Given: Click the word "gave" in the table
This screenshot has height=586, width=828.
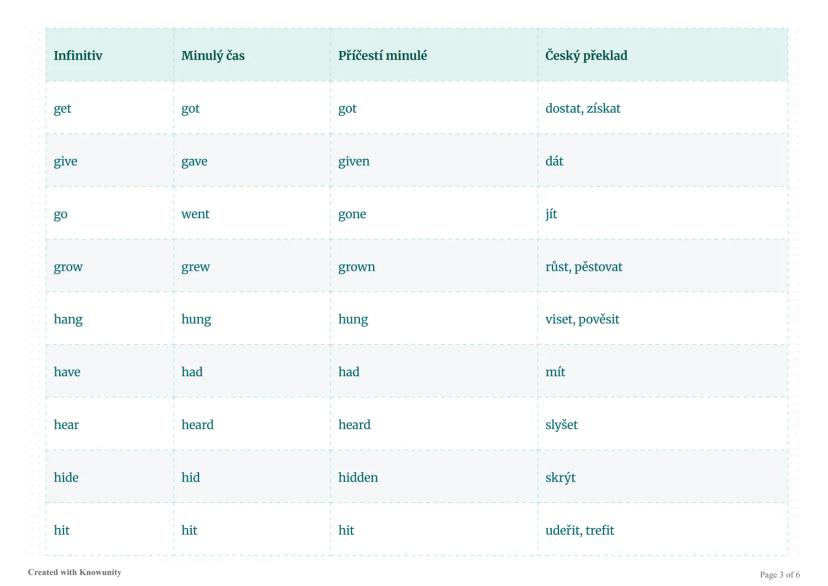Looking at the screenshot, I should [x=194, y=161].
